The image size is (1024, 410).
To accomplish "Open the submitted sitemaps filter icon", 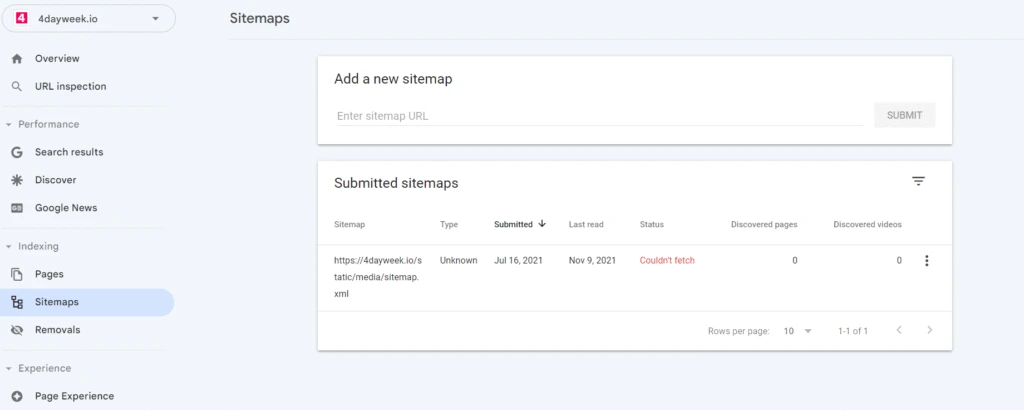I will [x=918, y=181].
